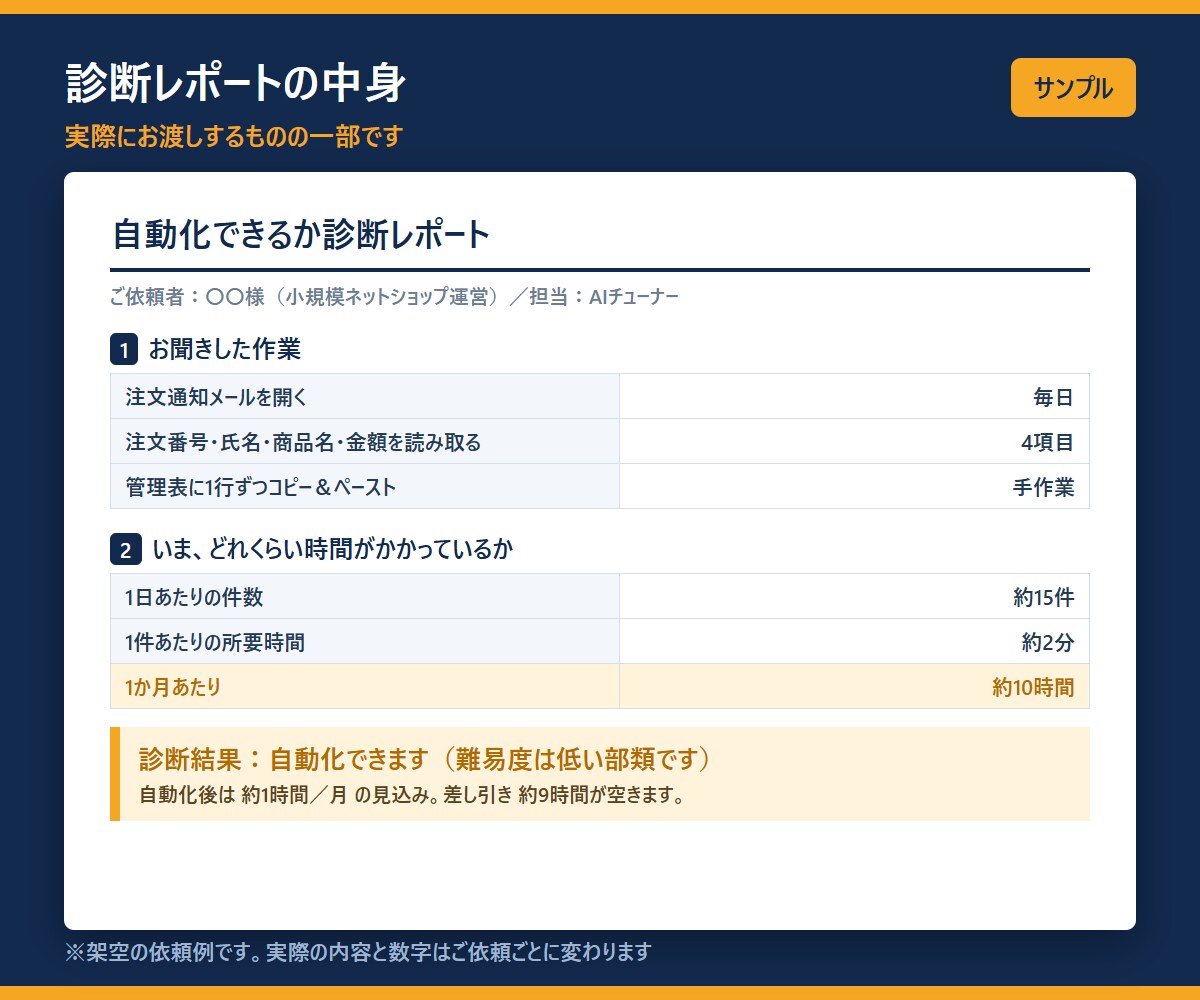
Task: Click the number 2 section badge
Action: pyautogui.click(x=124, y=551)
